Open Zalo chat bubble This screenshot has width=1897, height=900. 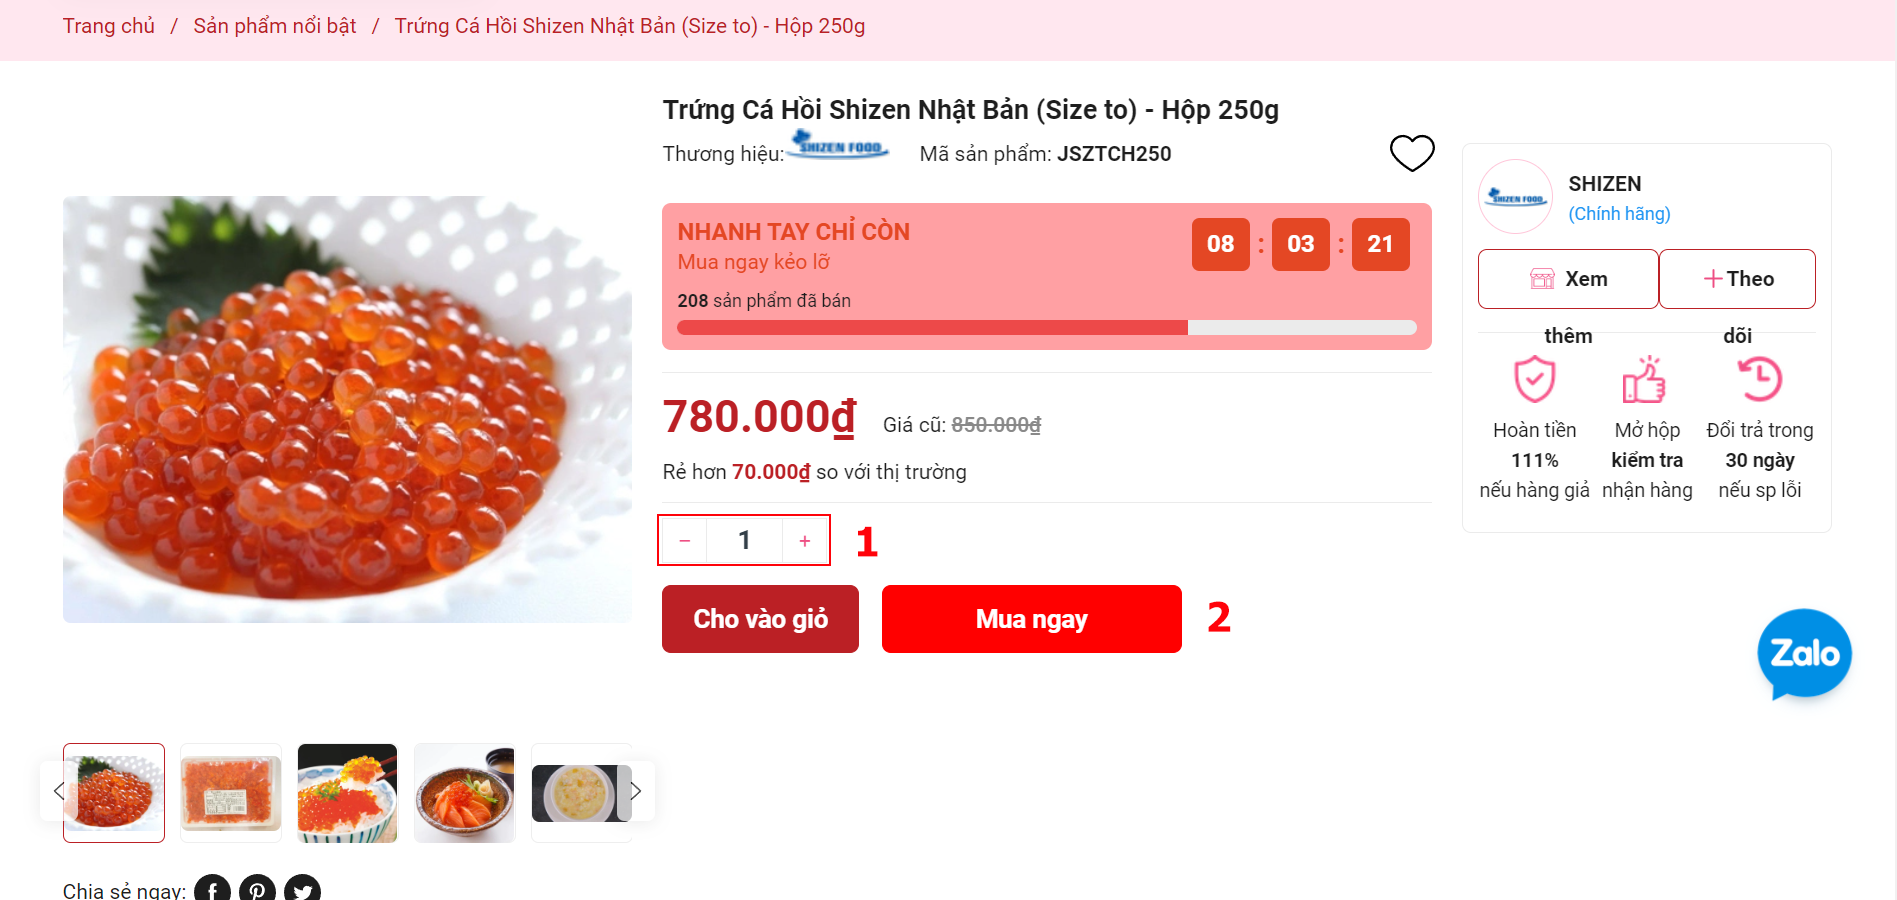click(x=1804, y=654)
